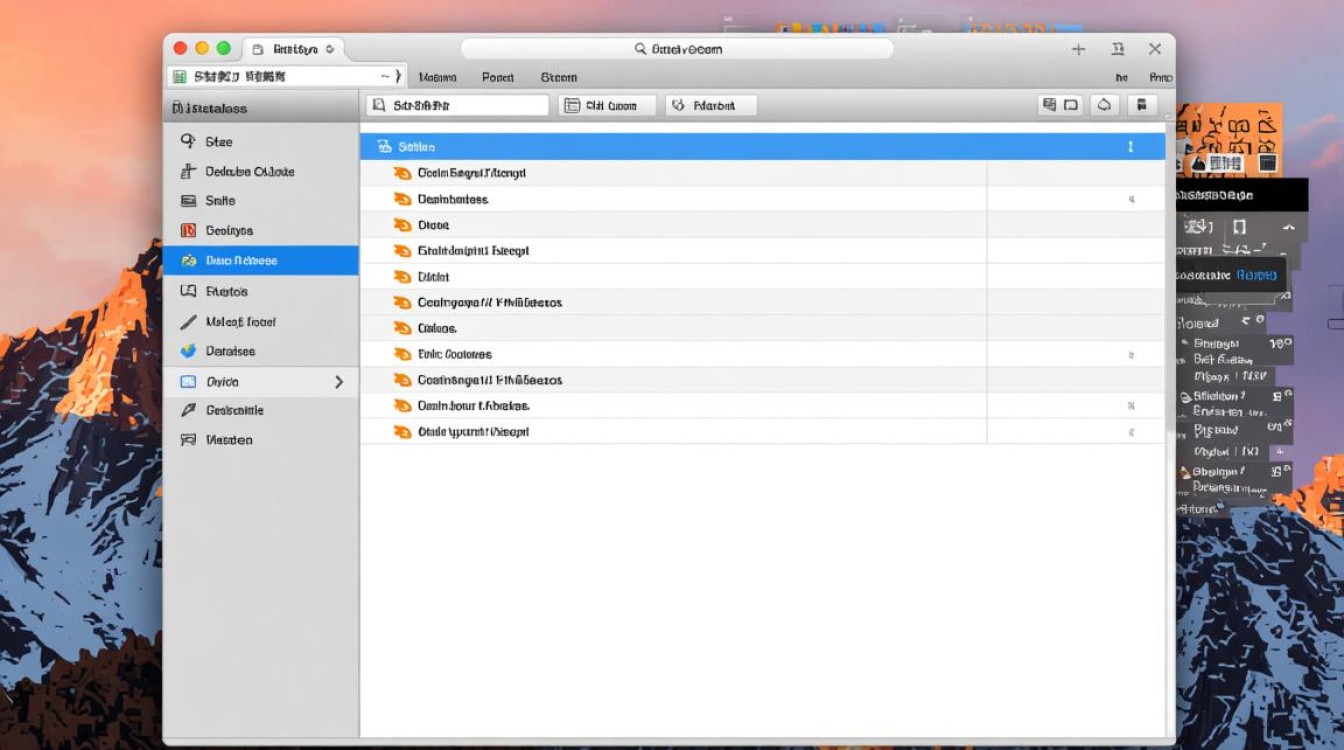This screenshot has width=1344, height=750.
Task: Select the red icon sidebar entry
Action: coord(188,231)
